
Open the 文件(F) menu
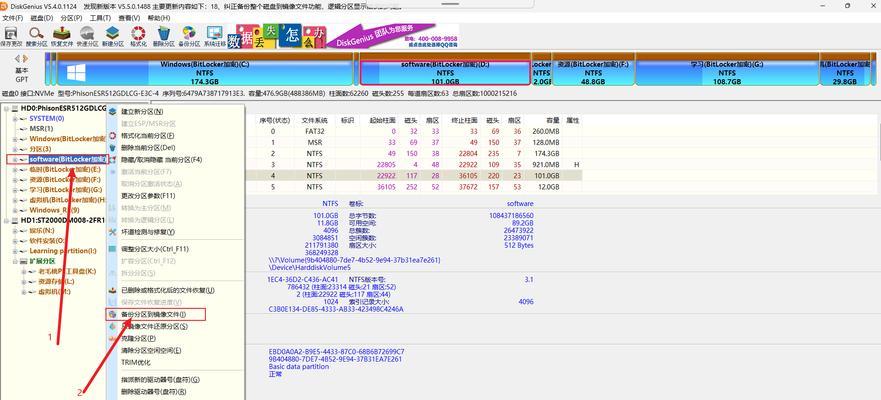pos(13,18)
